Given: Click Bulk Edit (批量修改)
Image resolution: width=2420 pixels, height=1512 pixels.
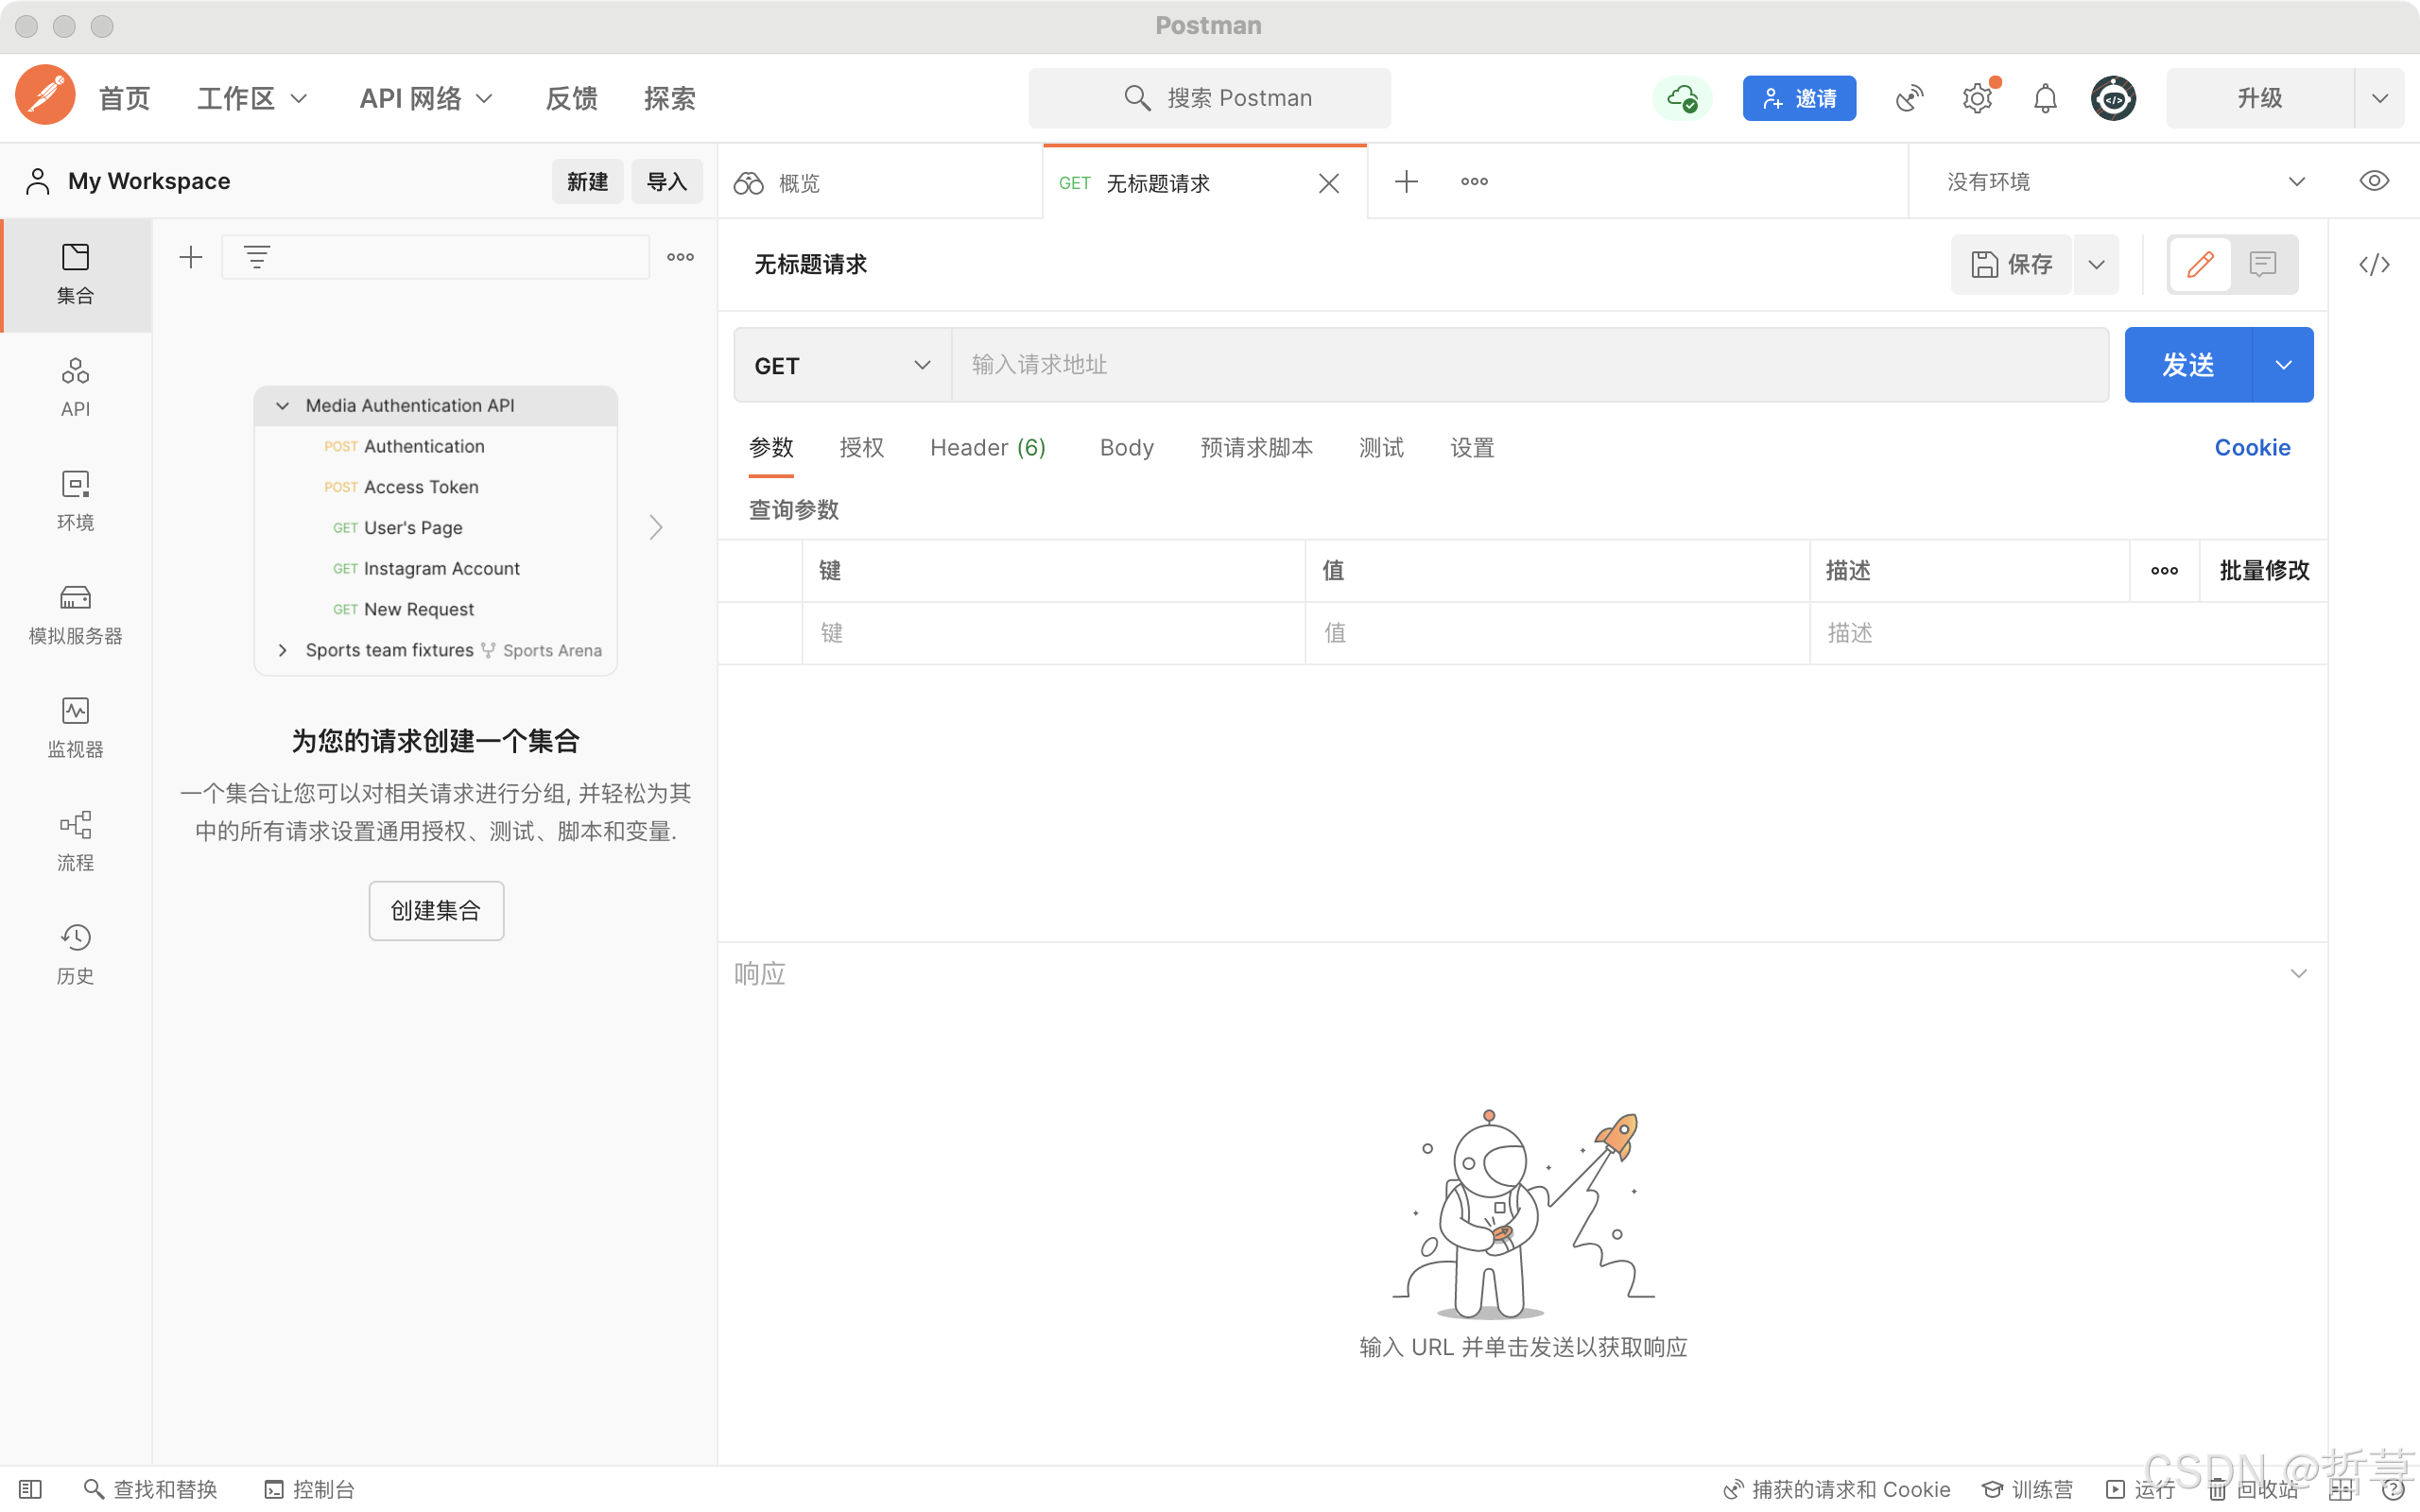Looking at the screenshot, I should pos(2264,570).
